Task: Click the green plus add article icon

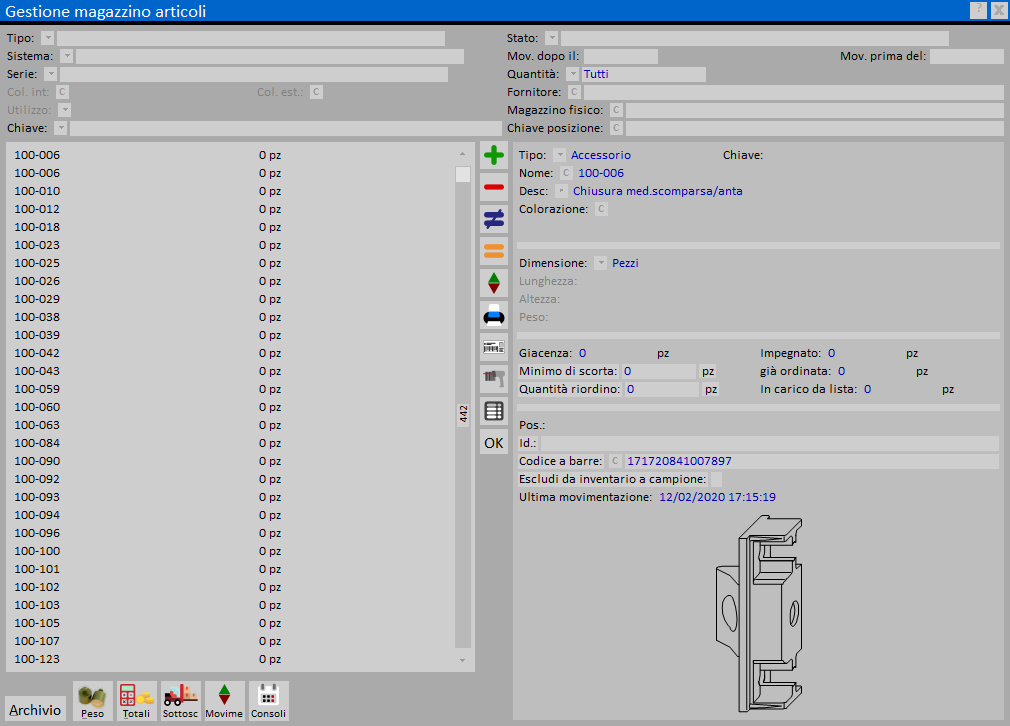Action: [x=494, y=155]
